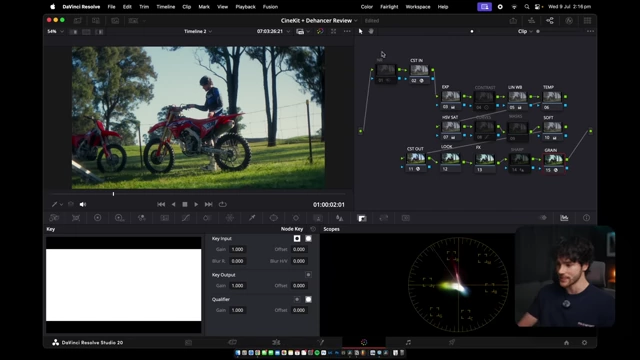Switch to the Fusion page
The width and height of the screenshot is (640, 360).
320,342
